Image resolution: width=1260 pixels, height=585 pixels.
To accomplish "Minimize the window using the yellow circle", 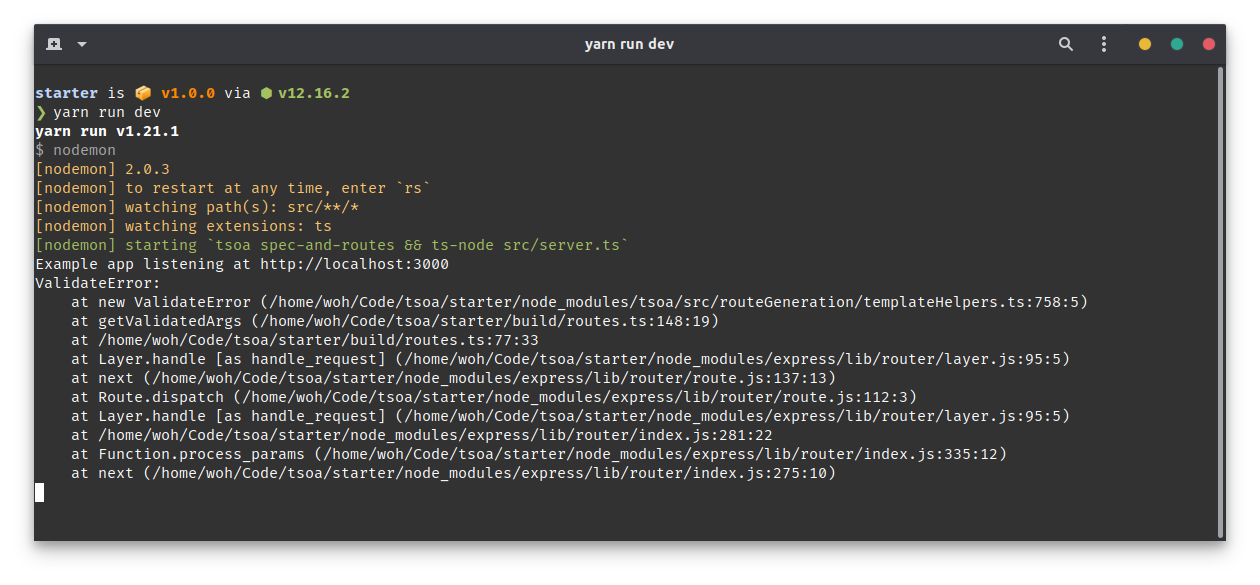I will point(1144,44).
